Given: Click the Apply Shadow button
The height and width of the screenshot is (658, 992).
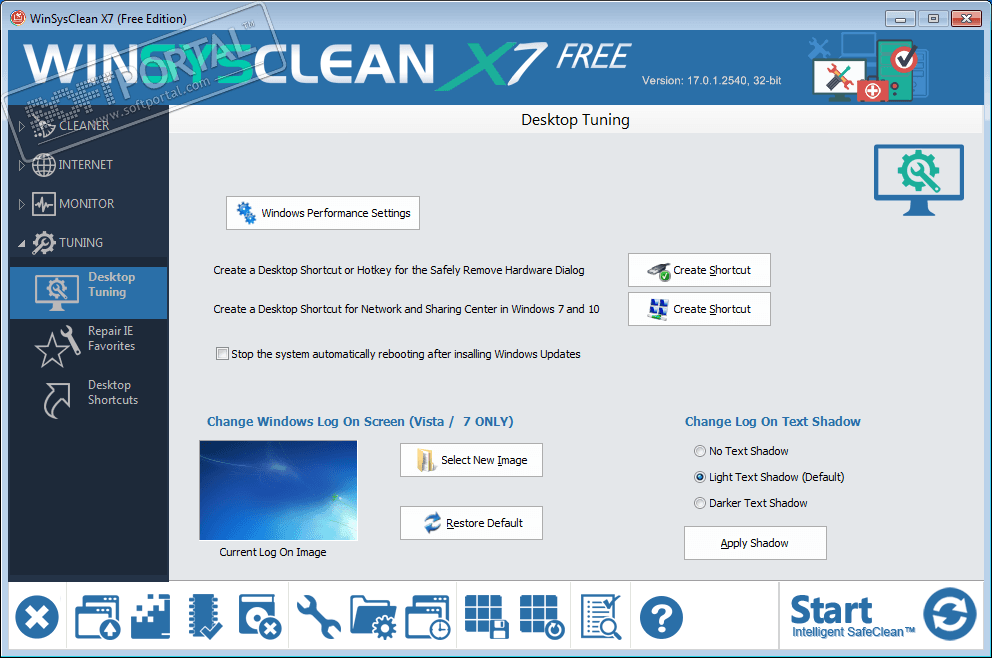Looking at the screenshot, I should click(x=755, y=543).
